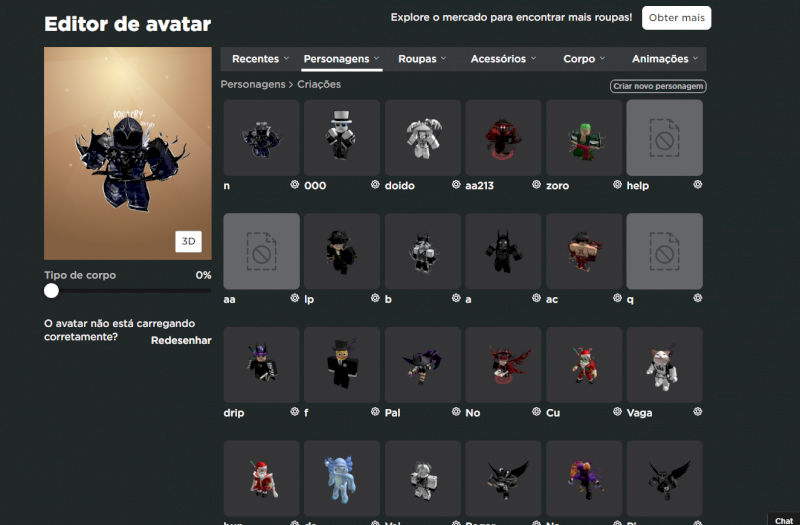
Task: Open settings gear for character 000
Action: (x=375, y=185)
